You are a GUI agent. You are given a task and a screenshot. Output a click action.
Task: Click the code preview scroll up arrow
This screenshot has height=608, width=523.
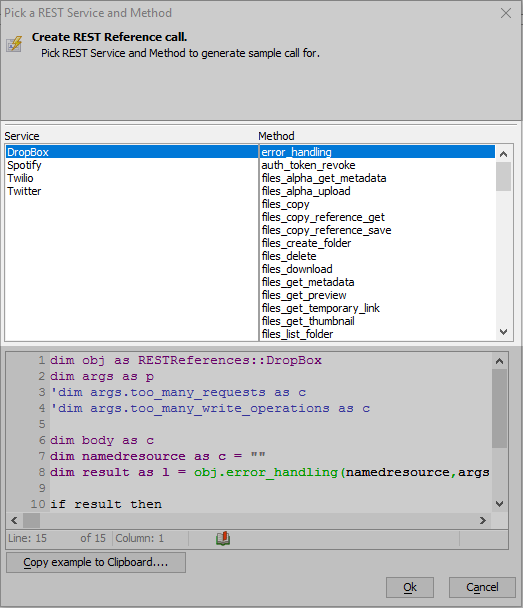point(499,361)
